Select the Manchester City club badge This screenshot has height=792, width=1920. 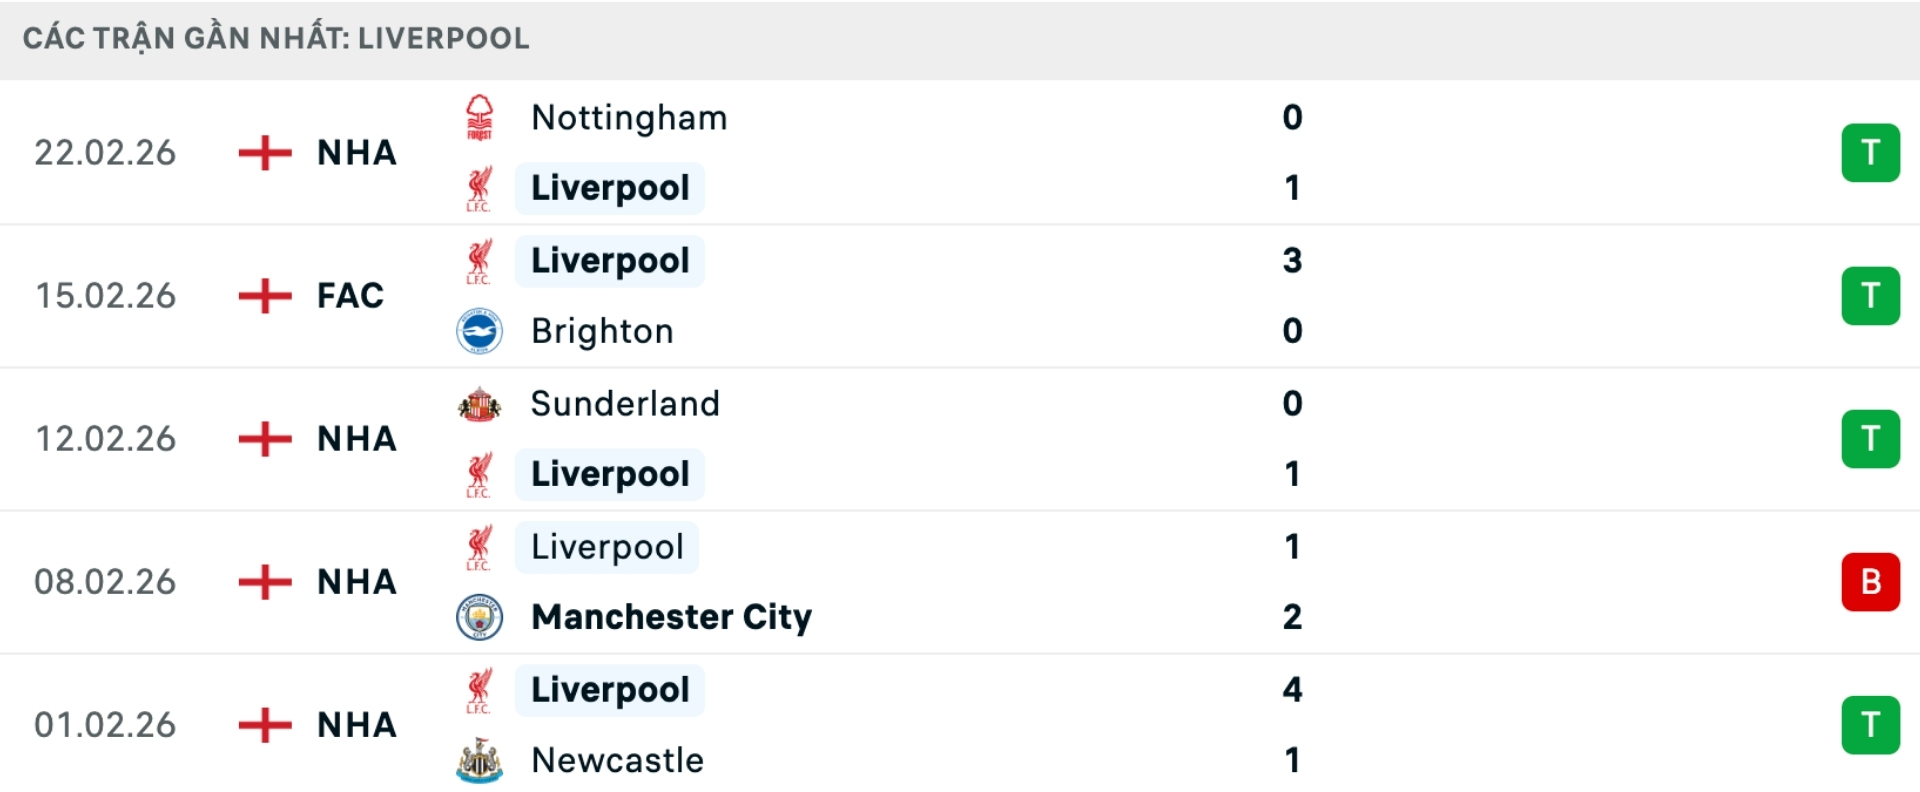(x=480, y=617)
